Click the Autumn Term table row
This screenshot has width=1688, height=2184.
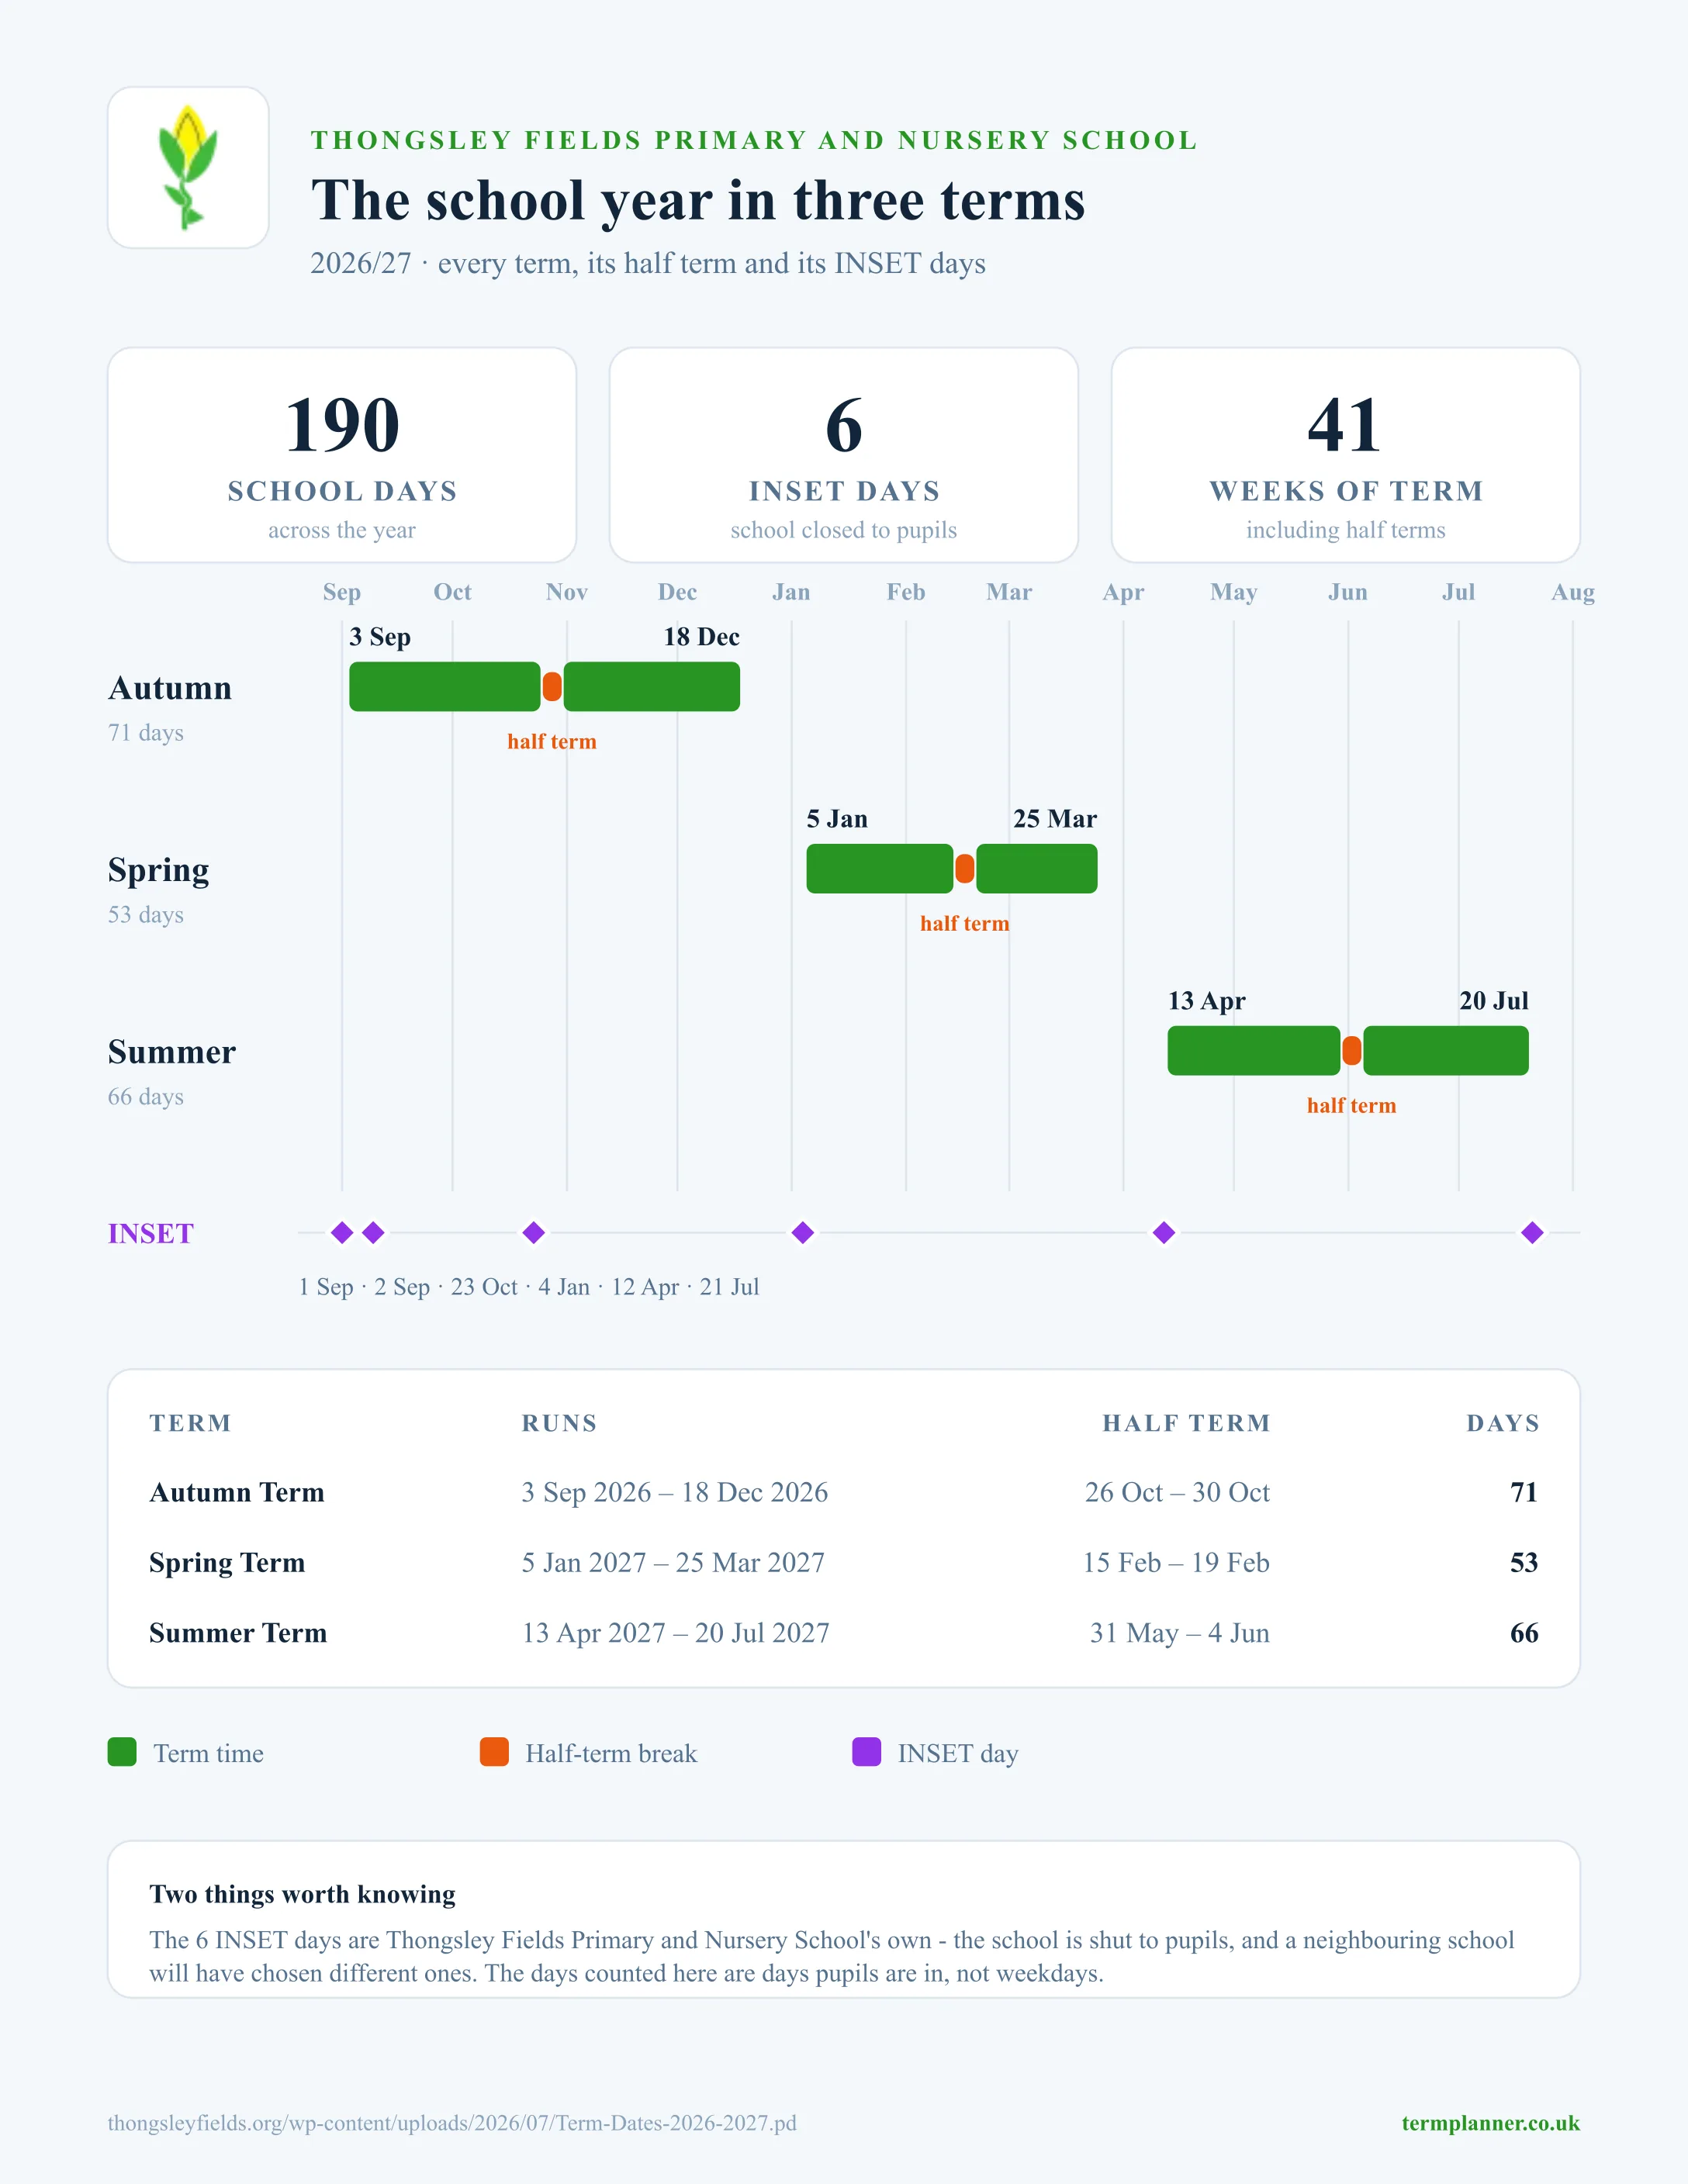(844, 1492)
